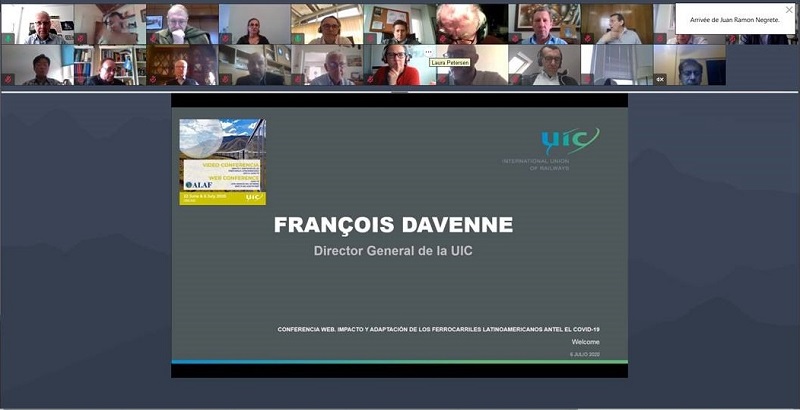Select the video tile with the bookshelves

pyautogui.click(x=110, y=65)
